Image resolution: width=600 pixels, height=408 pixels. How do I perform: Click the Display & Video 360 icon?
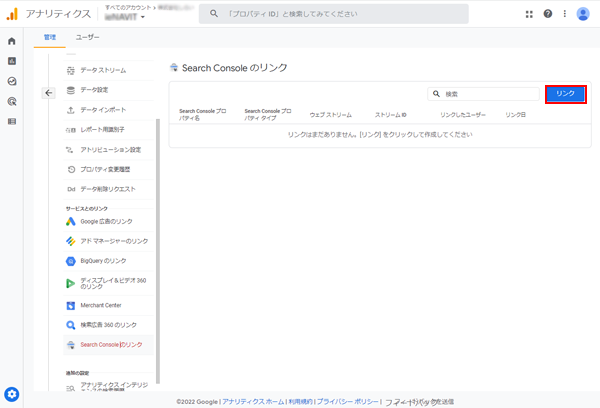tap(71, 283)
